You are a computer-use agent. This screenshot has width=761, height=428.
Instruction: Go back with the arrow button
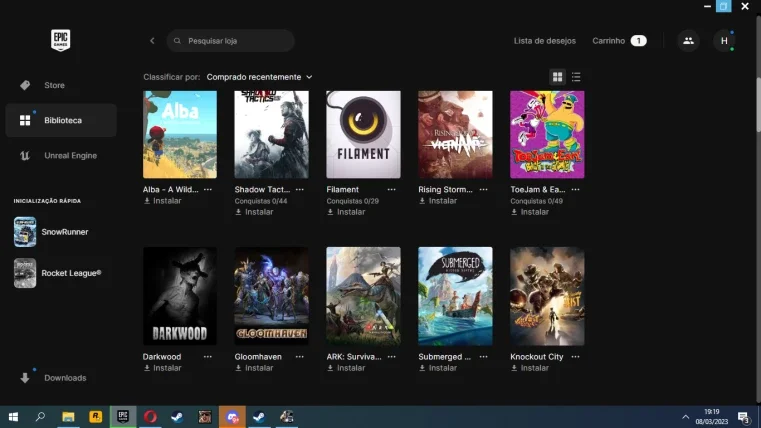point(152,41)
